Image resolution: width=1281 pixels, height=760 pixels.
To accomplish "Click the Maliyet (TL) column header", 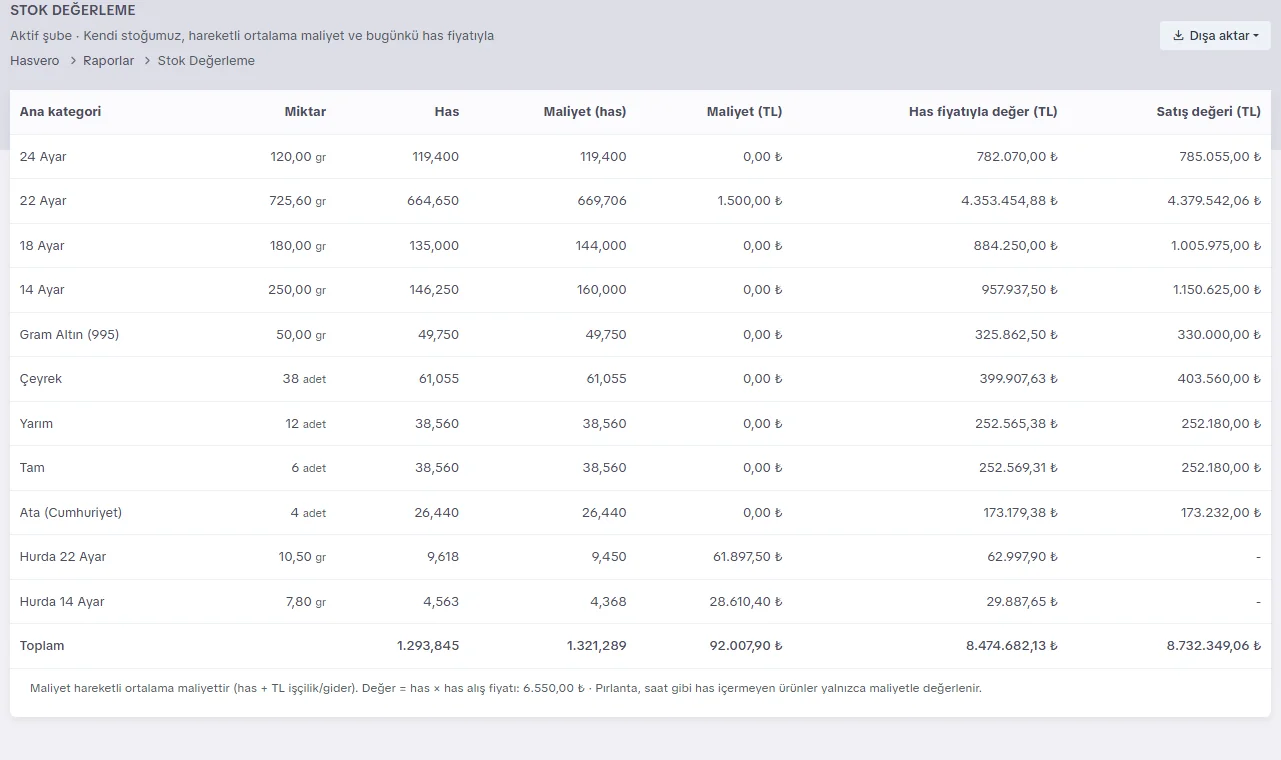I will pyautogui.click(x=745, y=112).
